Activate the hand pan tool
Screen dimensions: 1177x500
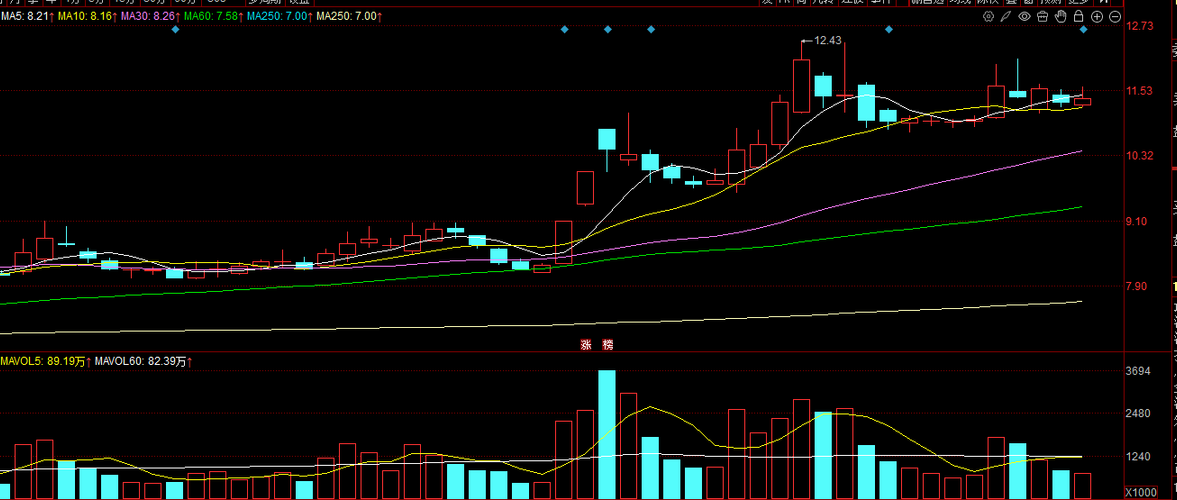point(1061,17)
